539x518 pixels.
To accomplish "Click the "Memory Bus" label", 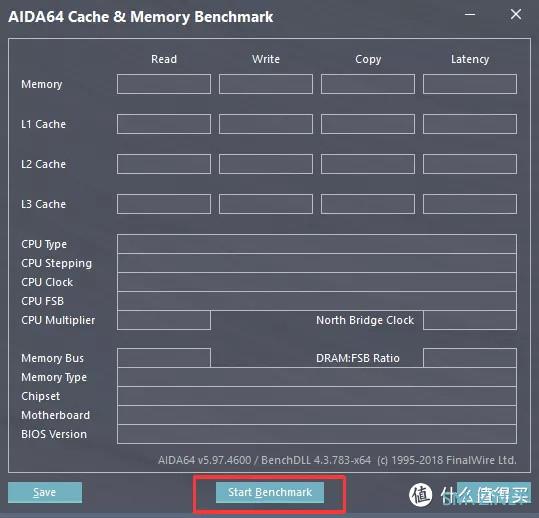I will (x=52, y=359).
